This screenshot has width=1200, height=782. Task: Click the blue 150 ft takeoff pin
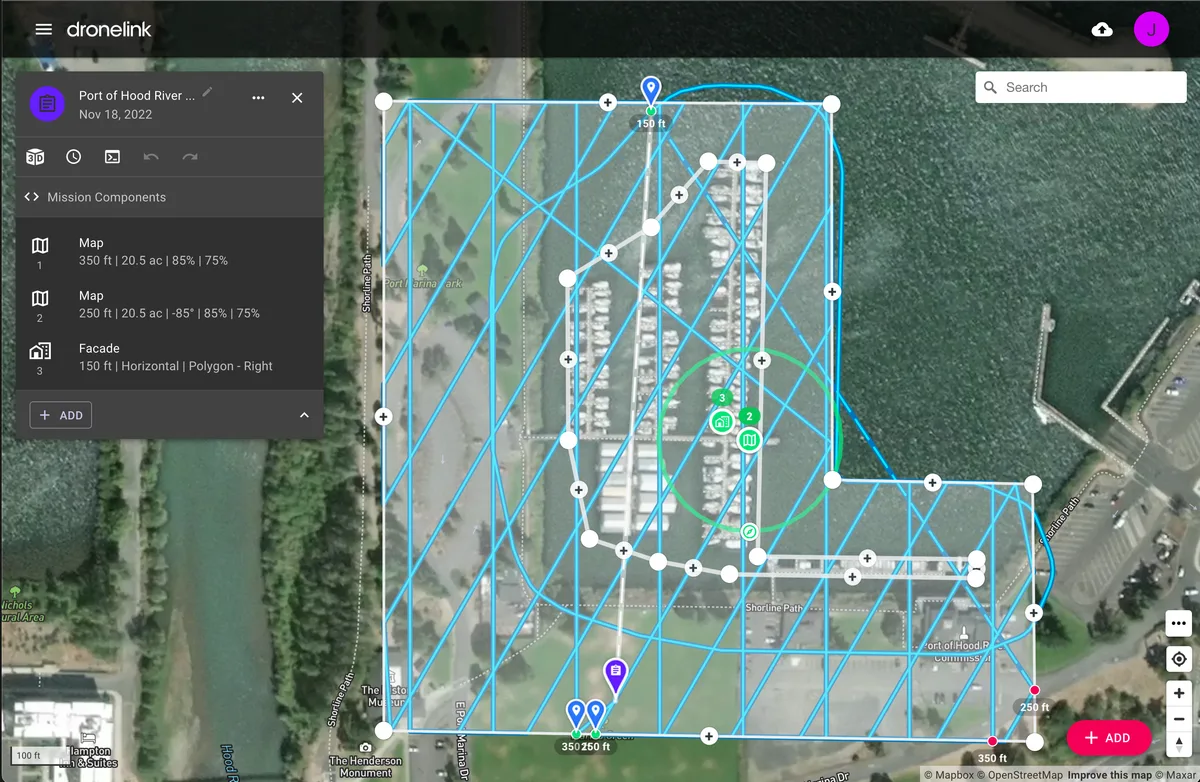(x=651, y=91)
